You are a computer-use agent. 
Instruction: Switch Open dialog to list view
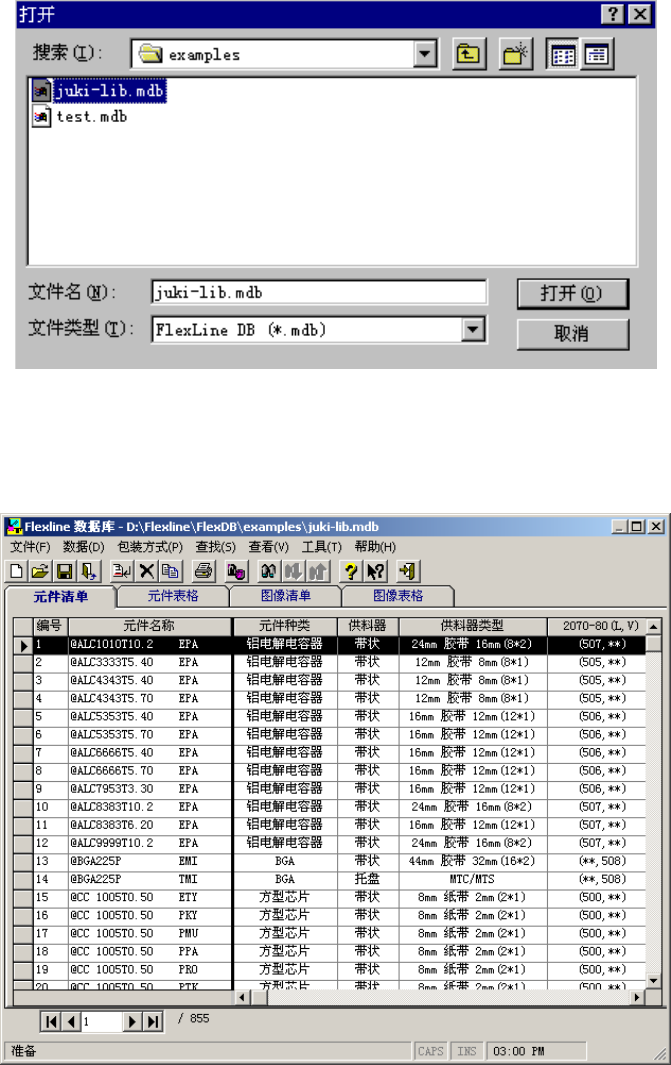(x=562, y=54)
